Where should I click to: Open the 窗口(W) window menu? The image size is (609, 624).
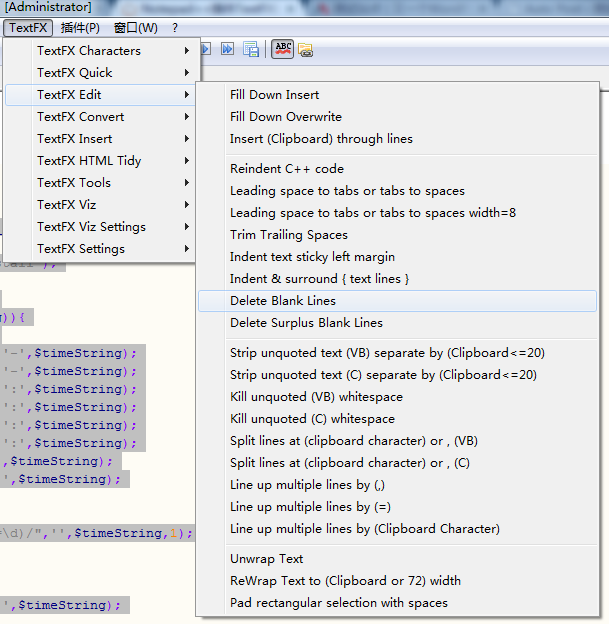coord(136,28)
